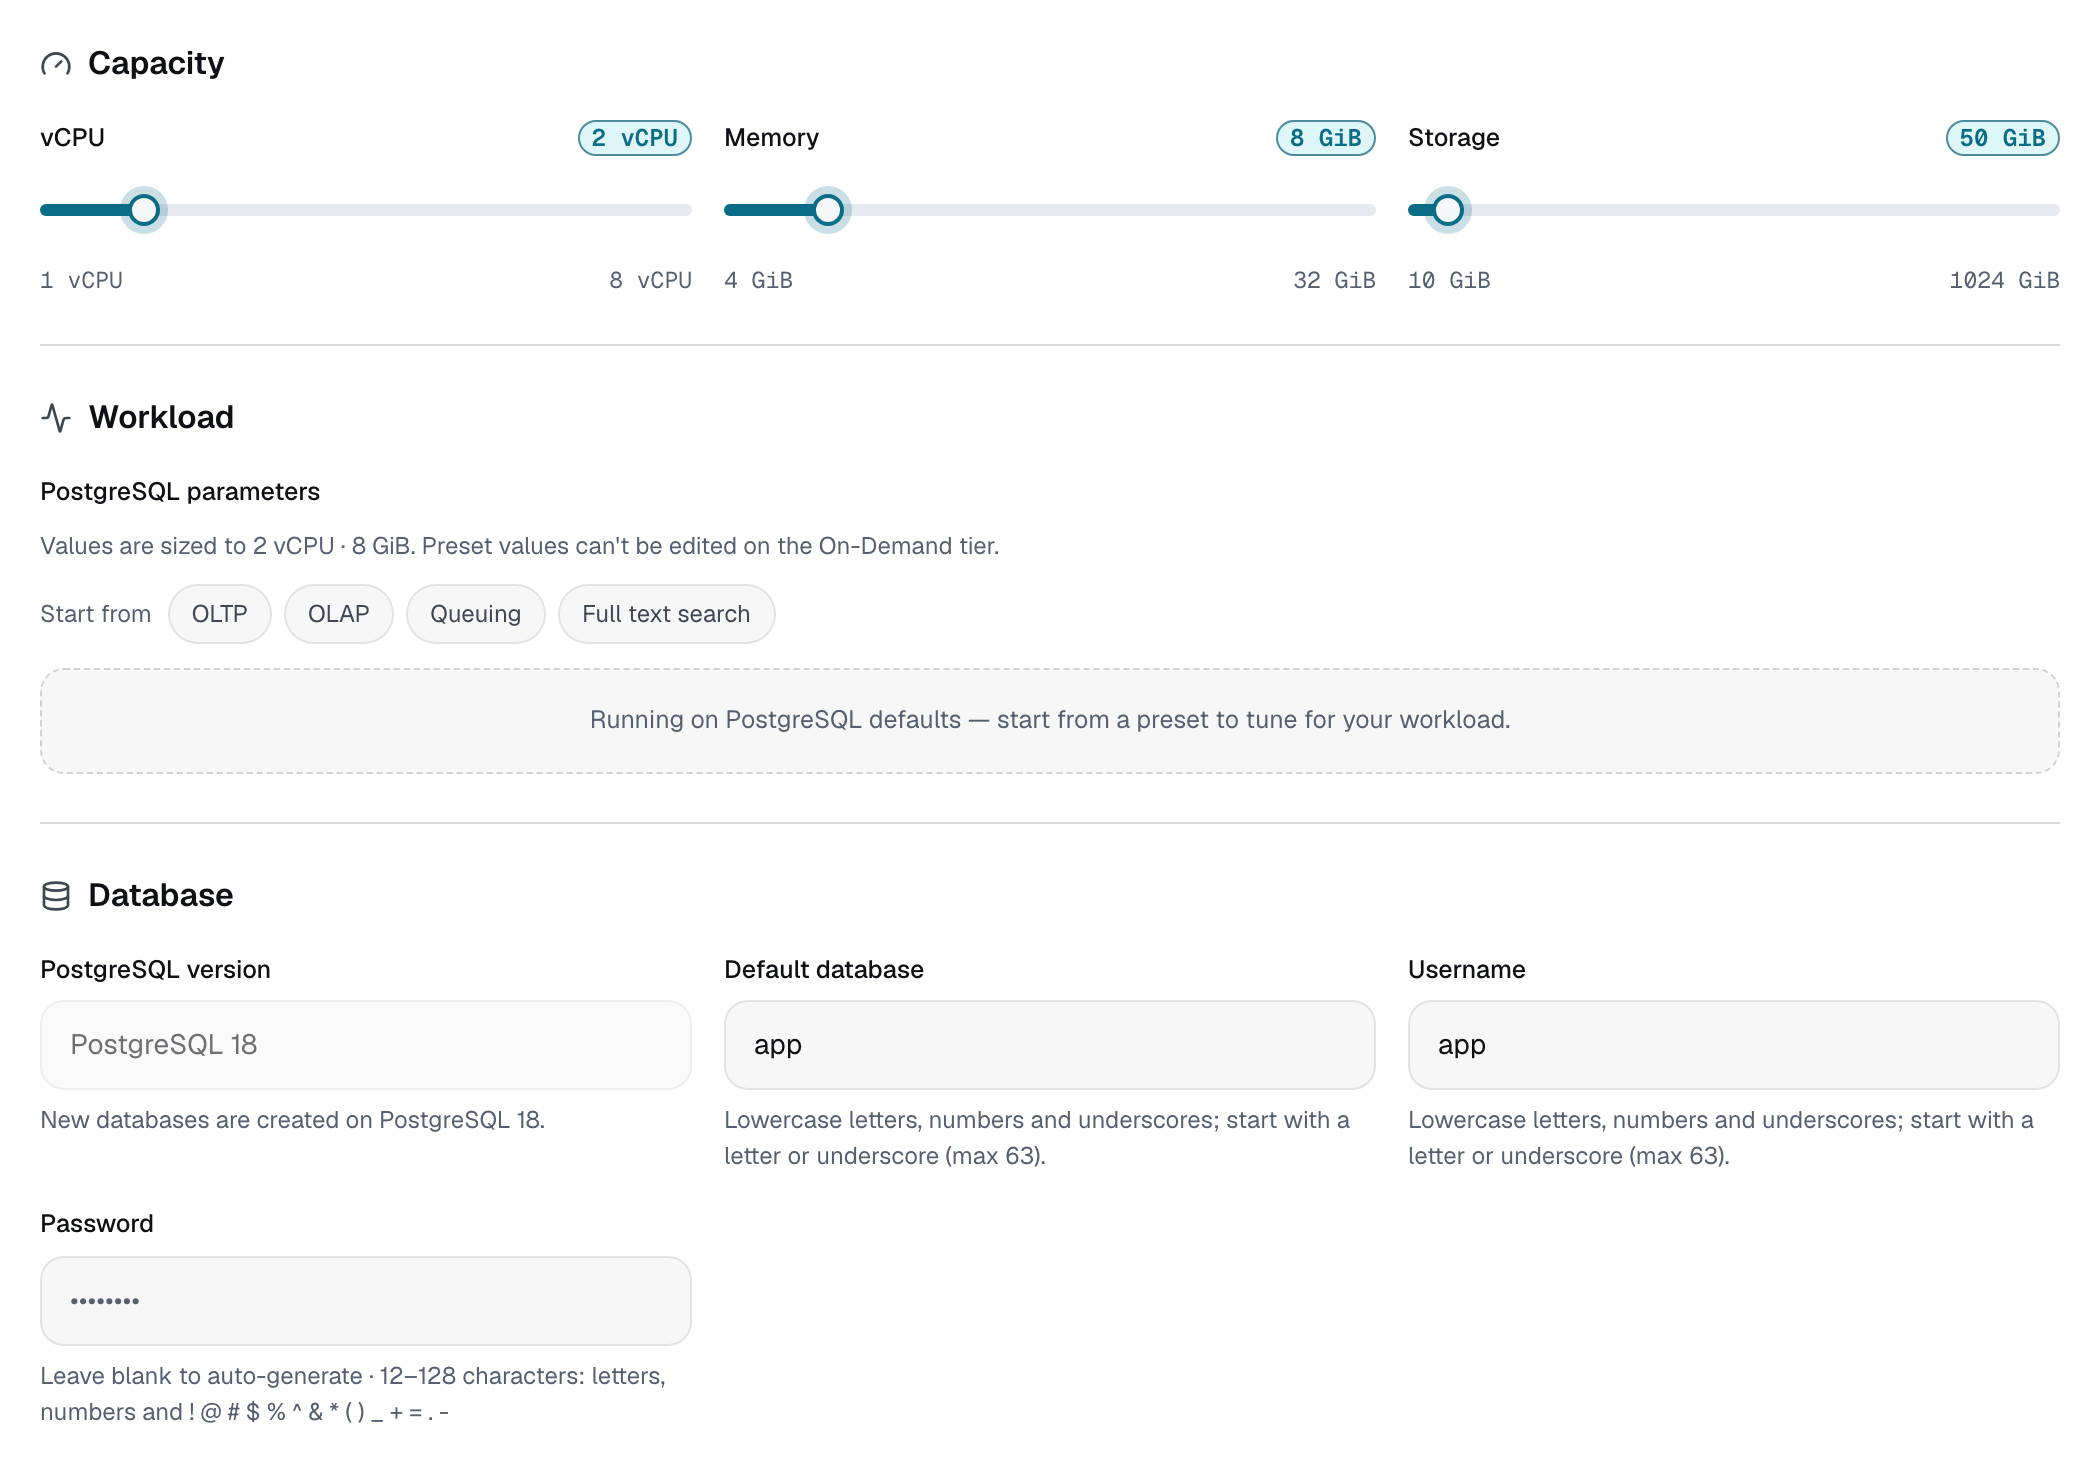
Task: Click the Running on PostgreSQL defaults notice
Action: (x=1050, y=721)
